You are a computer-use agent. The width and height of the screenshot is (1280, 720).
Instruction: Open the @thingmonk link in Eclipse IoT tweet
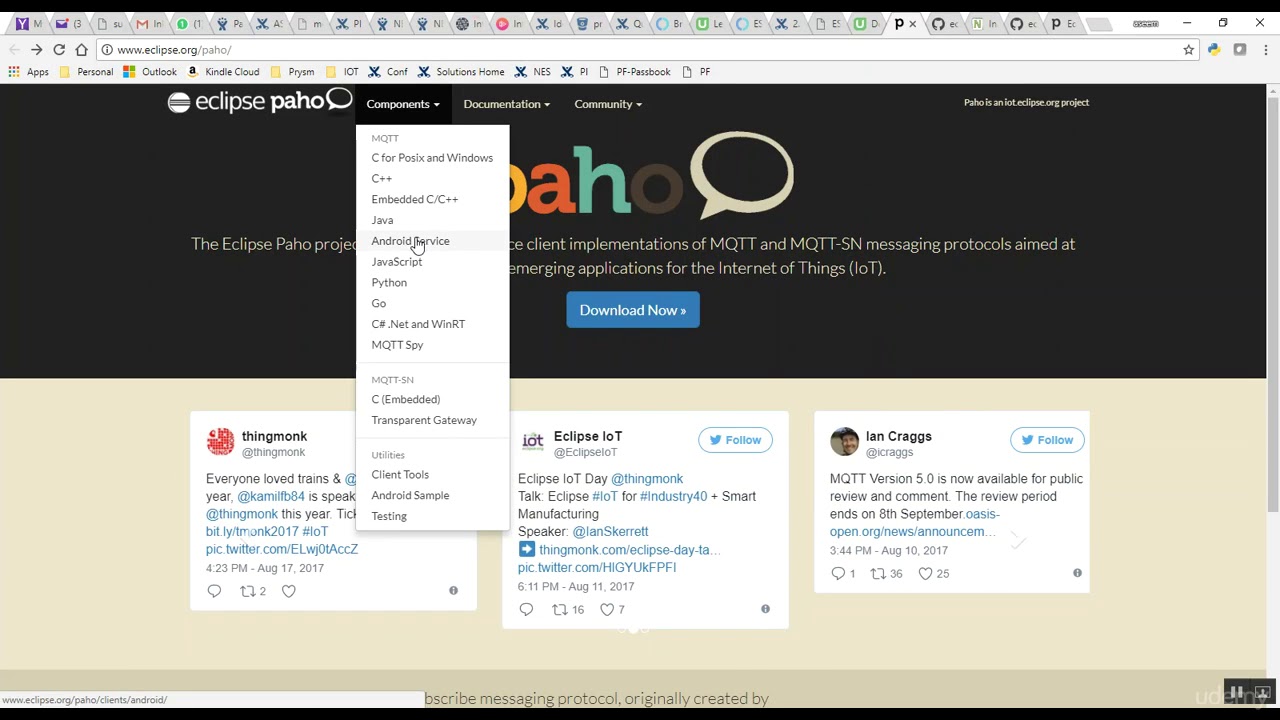pos(647,479)
